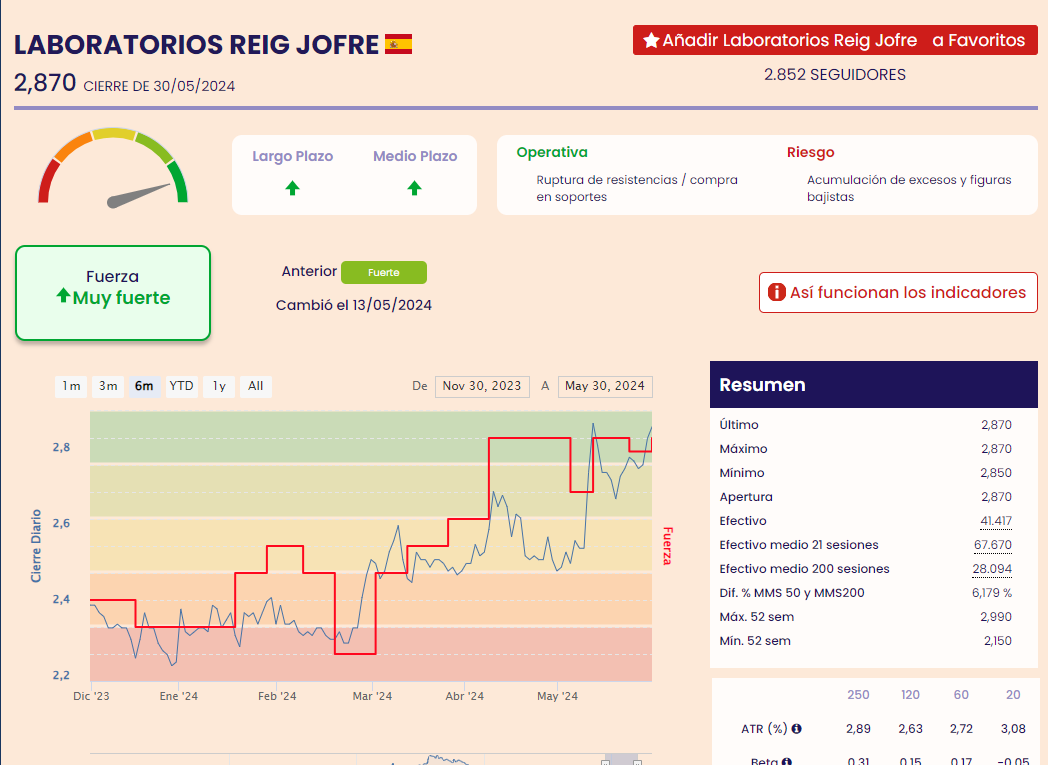Select the 6m chart range

coord(144,386)
